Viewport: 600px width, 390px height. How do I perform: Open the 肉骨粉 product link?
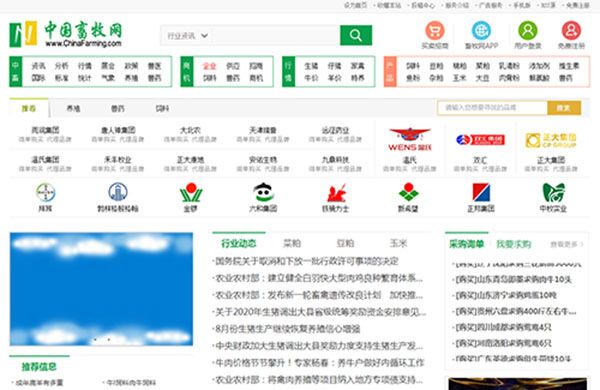coord(509,78)
